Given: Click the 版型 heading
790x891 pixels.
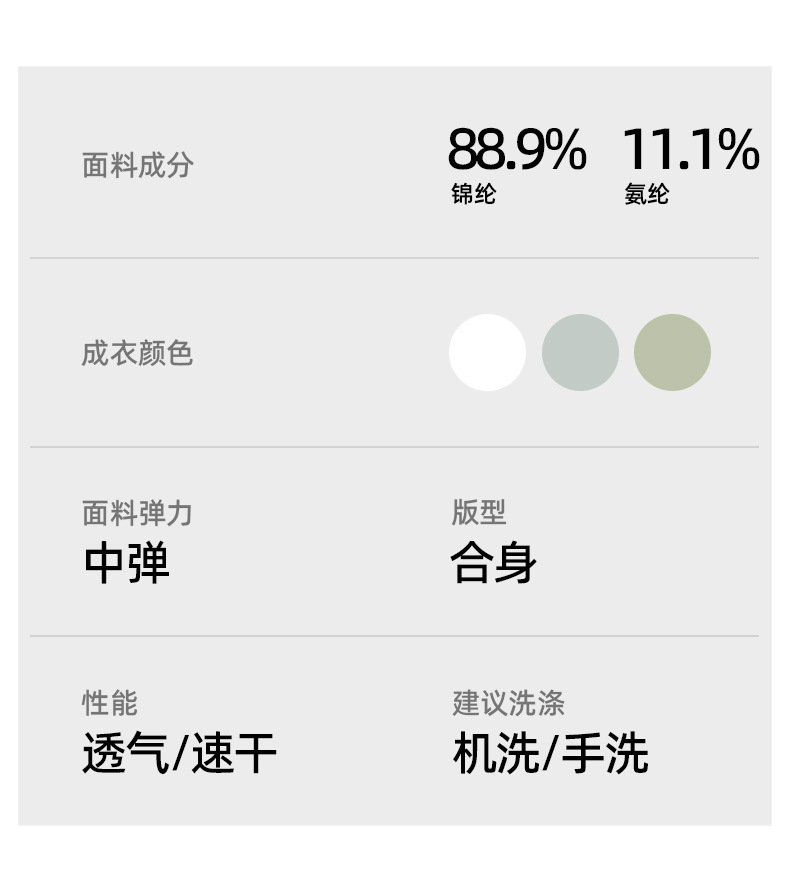Looking at the screenshot, I should 478,512.
